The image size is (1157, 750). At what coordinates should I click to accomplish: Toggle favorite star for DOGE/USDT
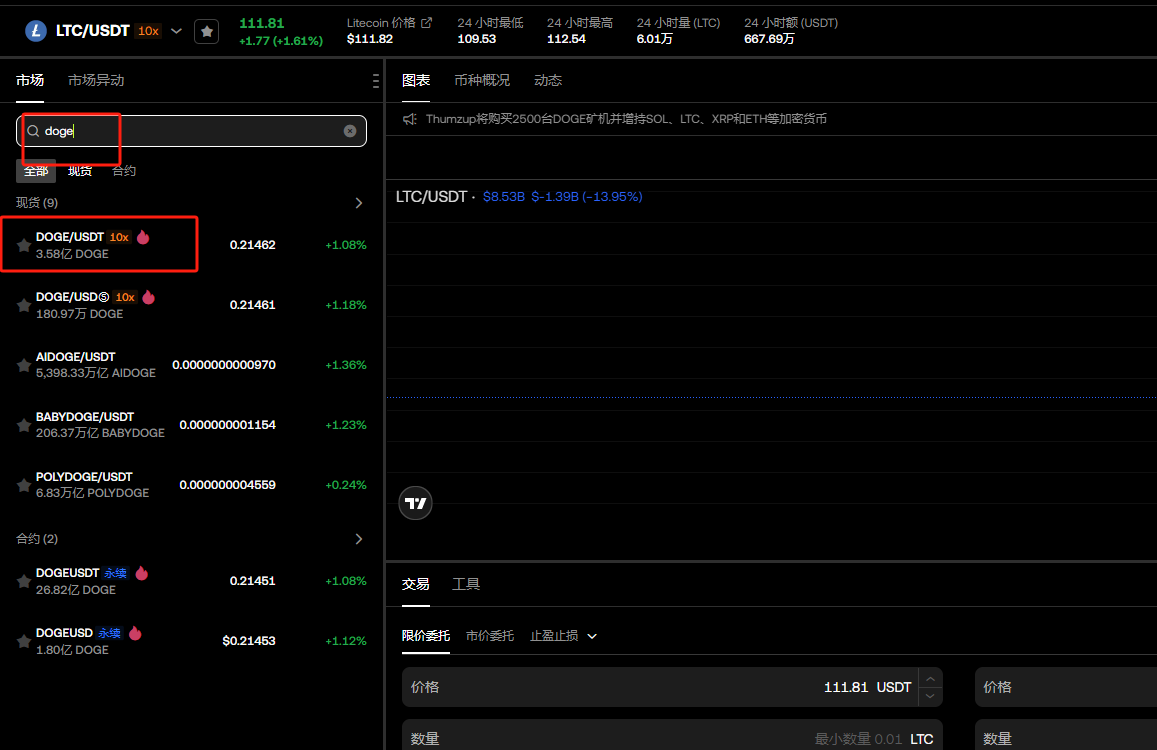coord(24,245)
